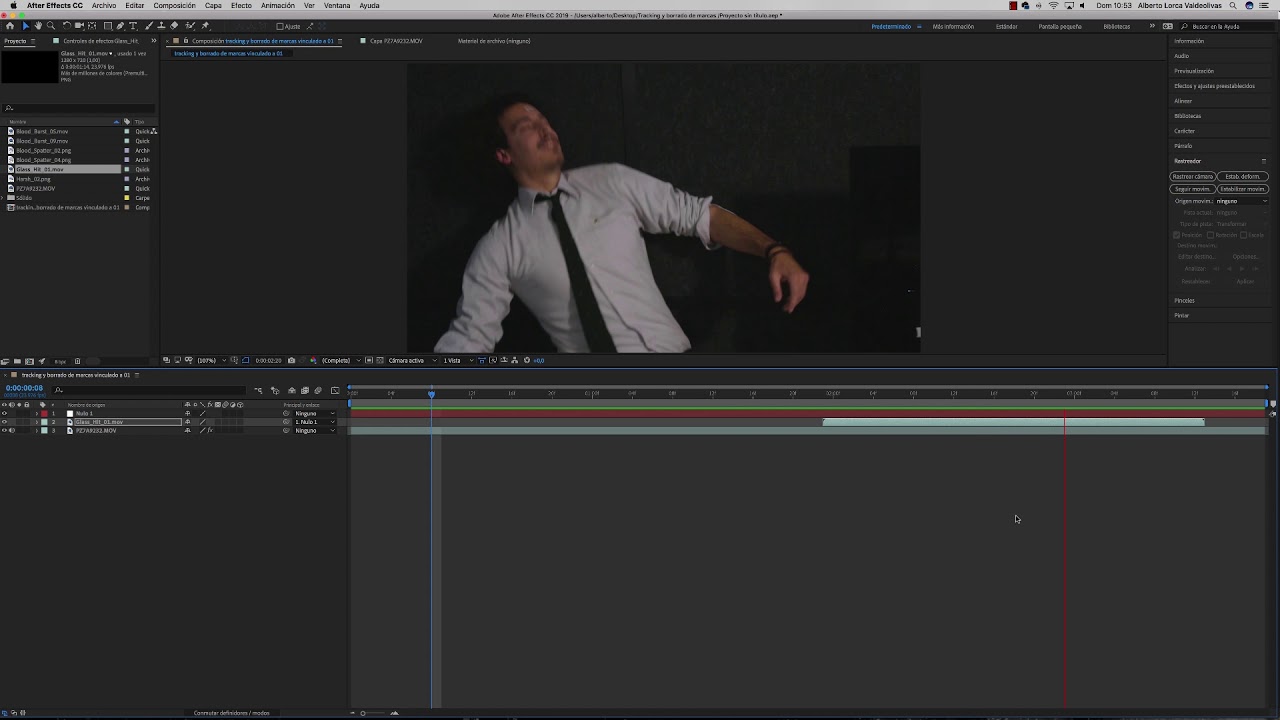Click Estabilizar movim. button
The width and height of the screenshot is (1280, 720).
[x=1243, y=189]
